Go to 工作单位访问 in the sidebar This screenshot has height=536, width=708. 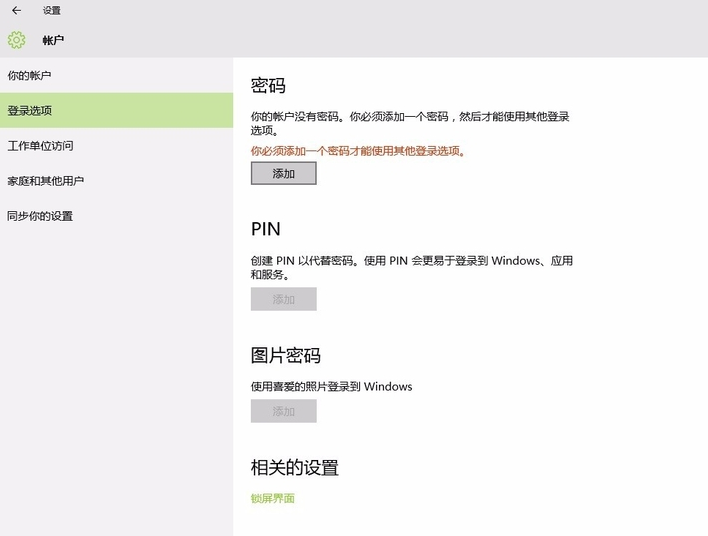pyautogui.click(x=40, y=146)
